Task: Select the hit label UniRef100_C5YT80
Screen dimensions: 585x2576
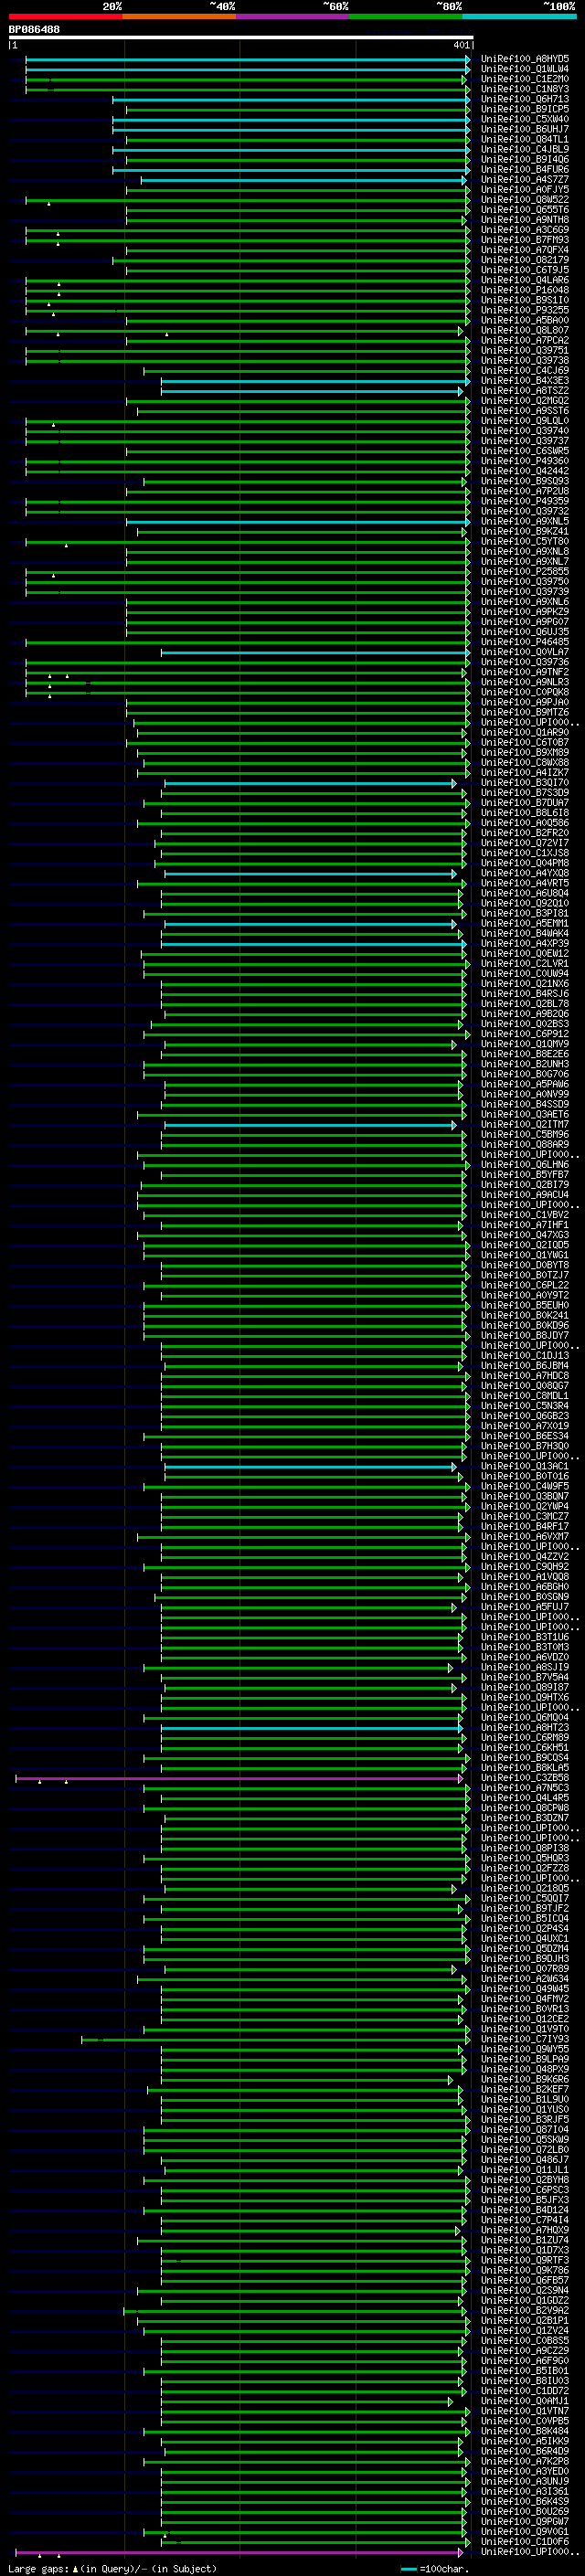Action: click(525, 542)
